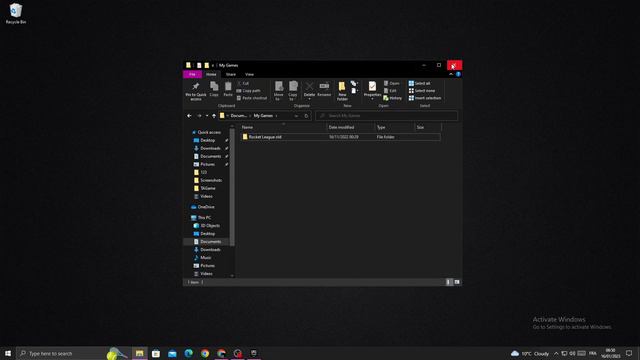Click the Copy ribbon button

pyautogui.click(x=214, y=89)
